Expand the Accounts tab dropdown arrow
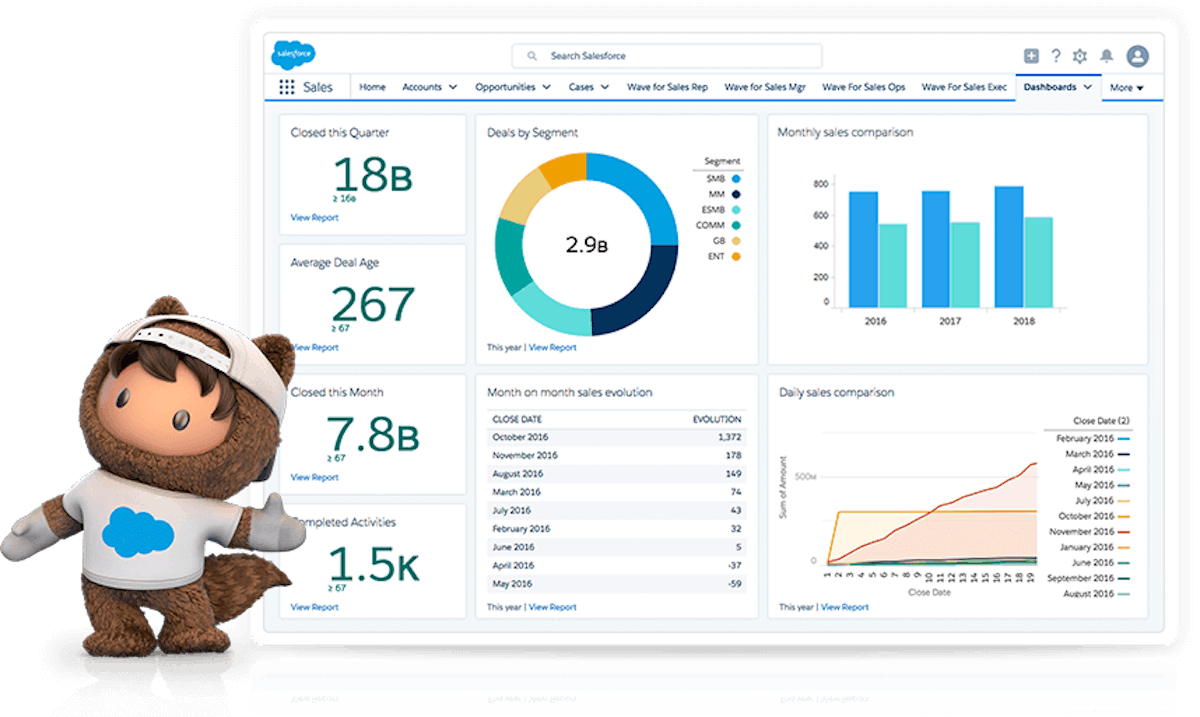The image size is (1200, 717). click(453, 87)
